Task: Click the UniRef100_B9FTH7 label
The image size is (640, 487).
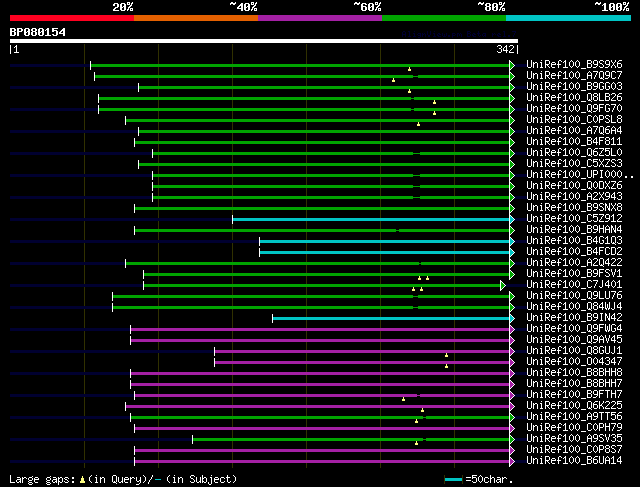Action: pos(574,395)
